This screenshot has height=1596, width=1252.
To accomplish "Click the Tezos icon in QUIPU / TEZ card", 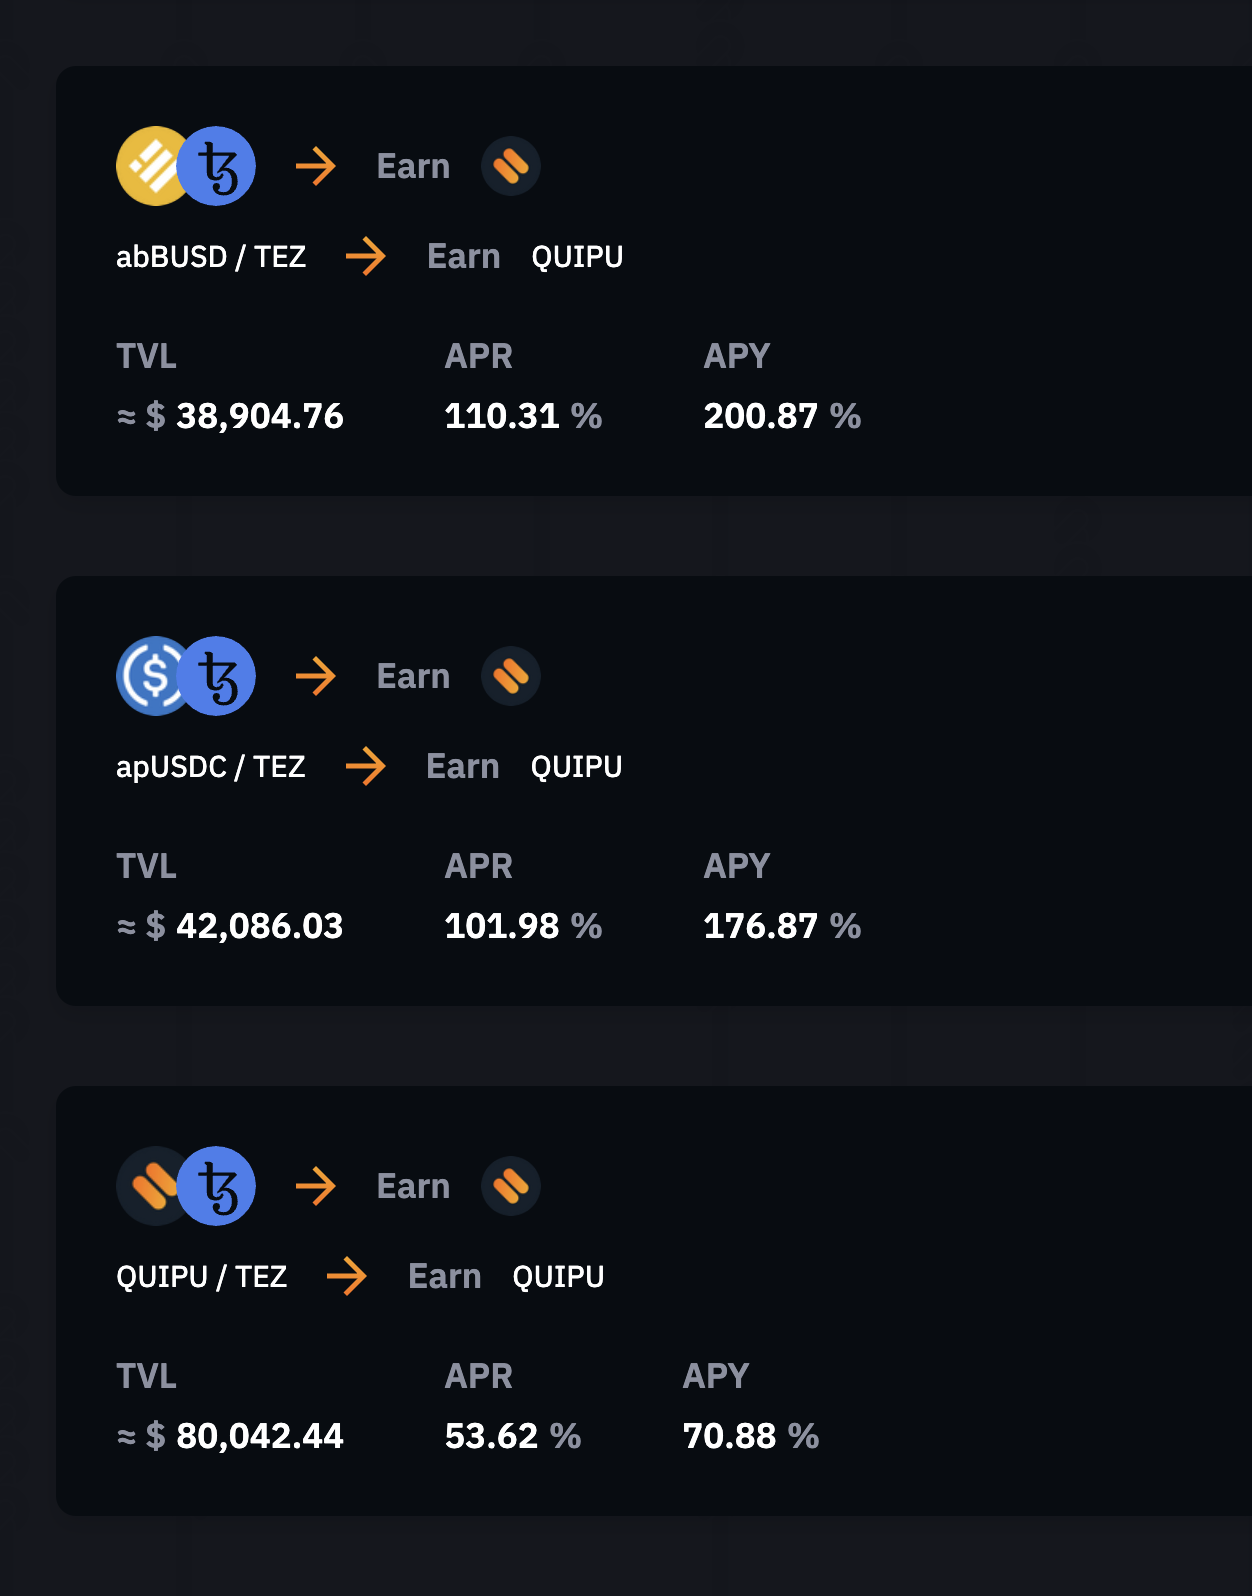I will pyautogui.click(x=217, y=1186).
